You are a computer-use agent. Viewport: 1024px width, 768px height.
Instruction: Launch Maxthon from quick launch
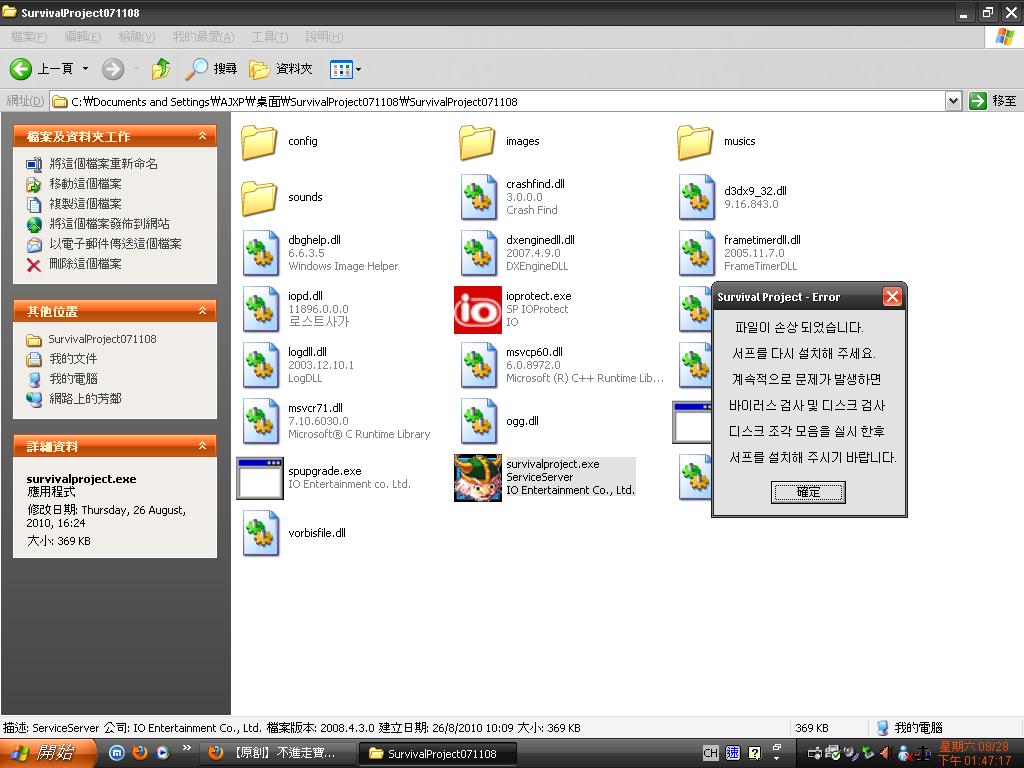pos(116,753)
